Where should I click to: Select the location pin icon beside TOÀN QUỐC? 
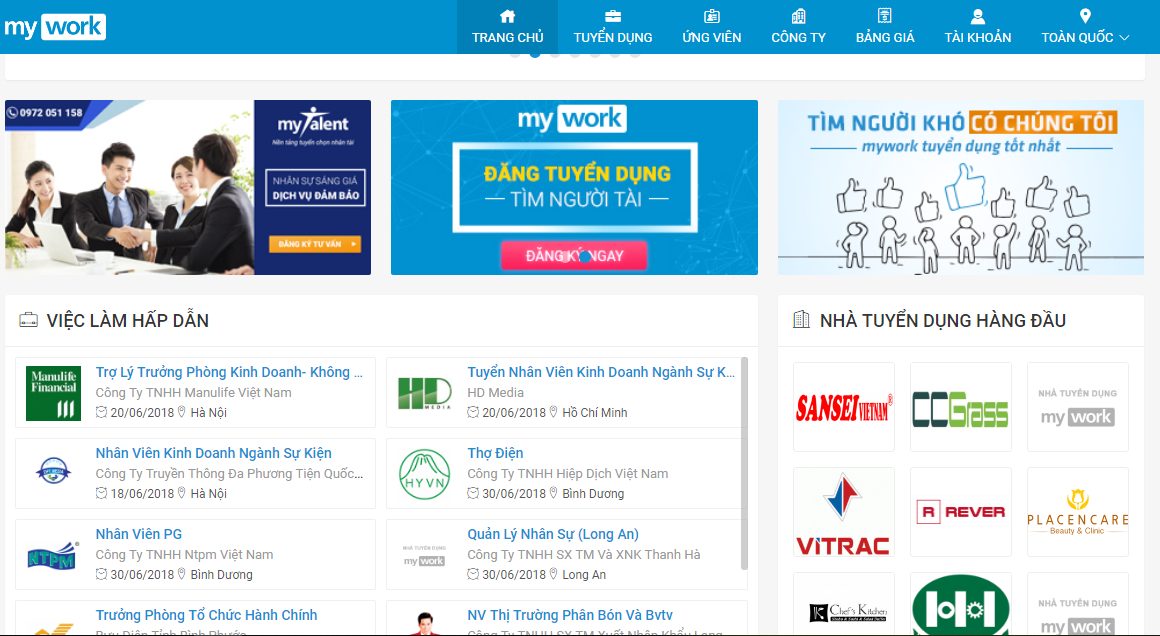tap(1083, 15)
